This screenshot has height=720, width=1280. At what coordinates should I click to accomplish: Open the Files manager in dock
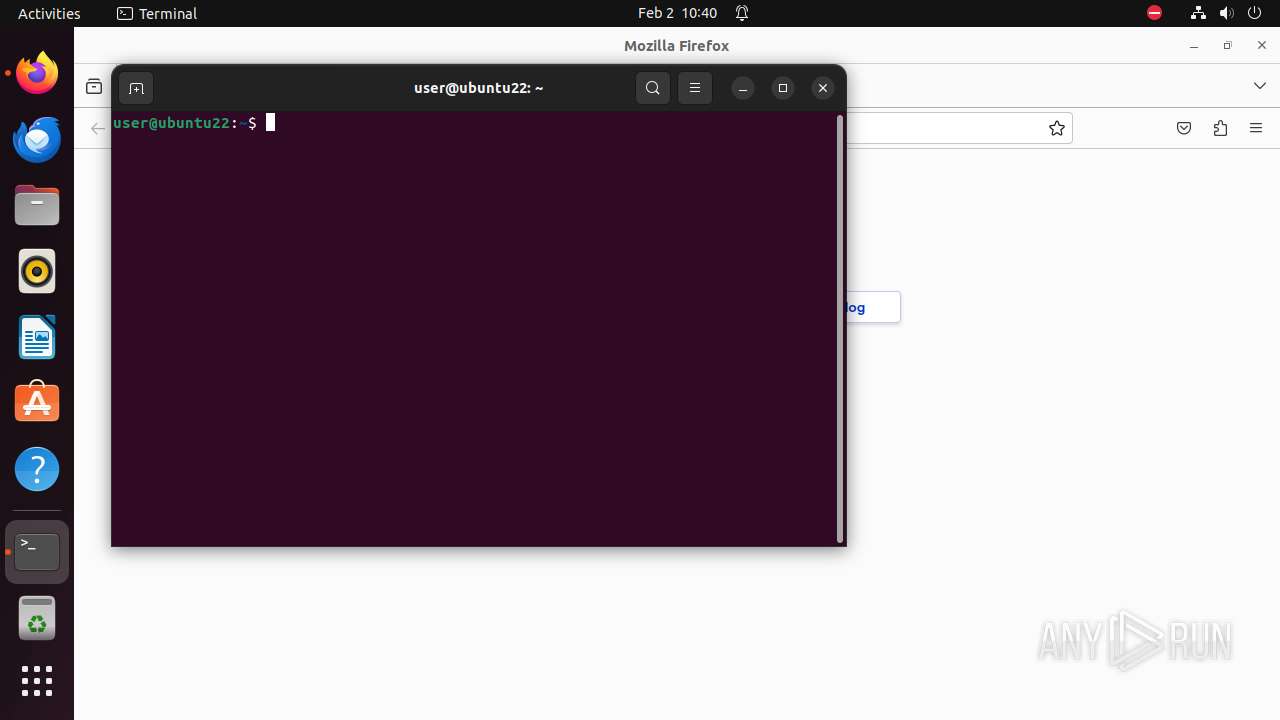[37, 205]
